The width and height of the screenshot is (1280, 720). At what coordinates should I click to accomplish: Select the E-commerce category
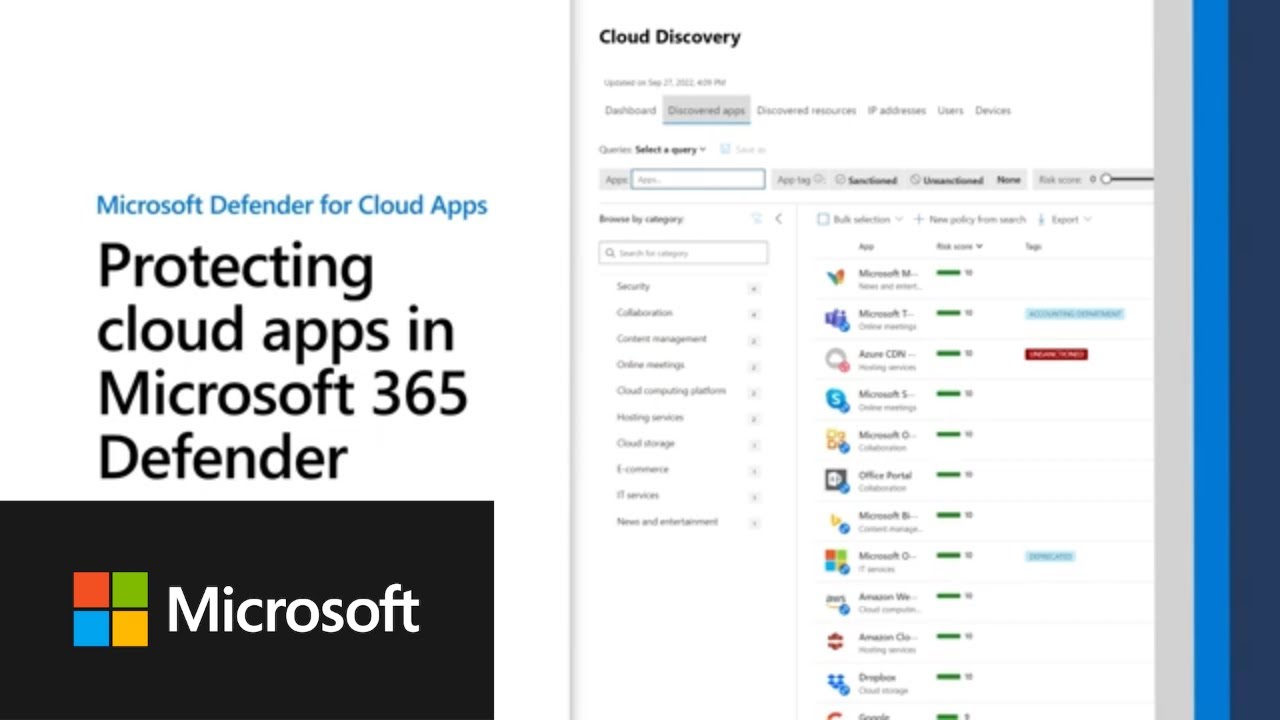pyautogui.click(x=642, y=469)
